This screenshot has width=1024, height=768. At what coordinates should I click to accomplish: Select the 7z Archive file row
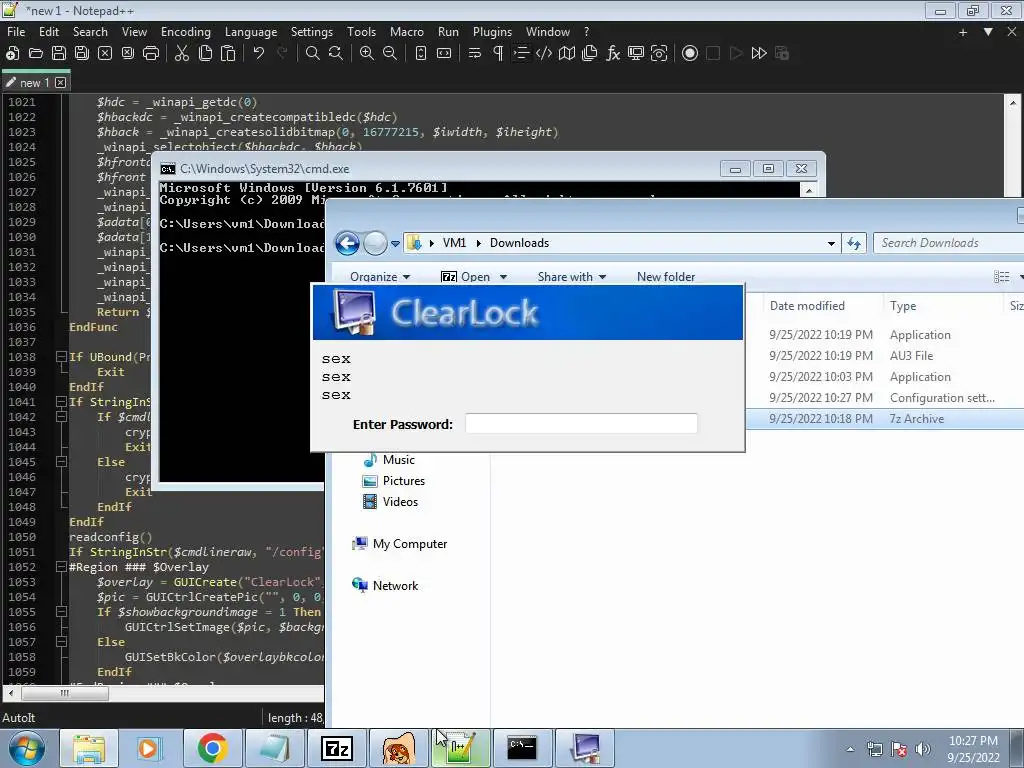(885, 419)
